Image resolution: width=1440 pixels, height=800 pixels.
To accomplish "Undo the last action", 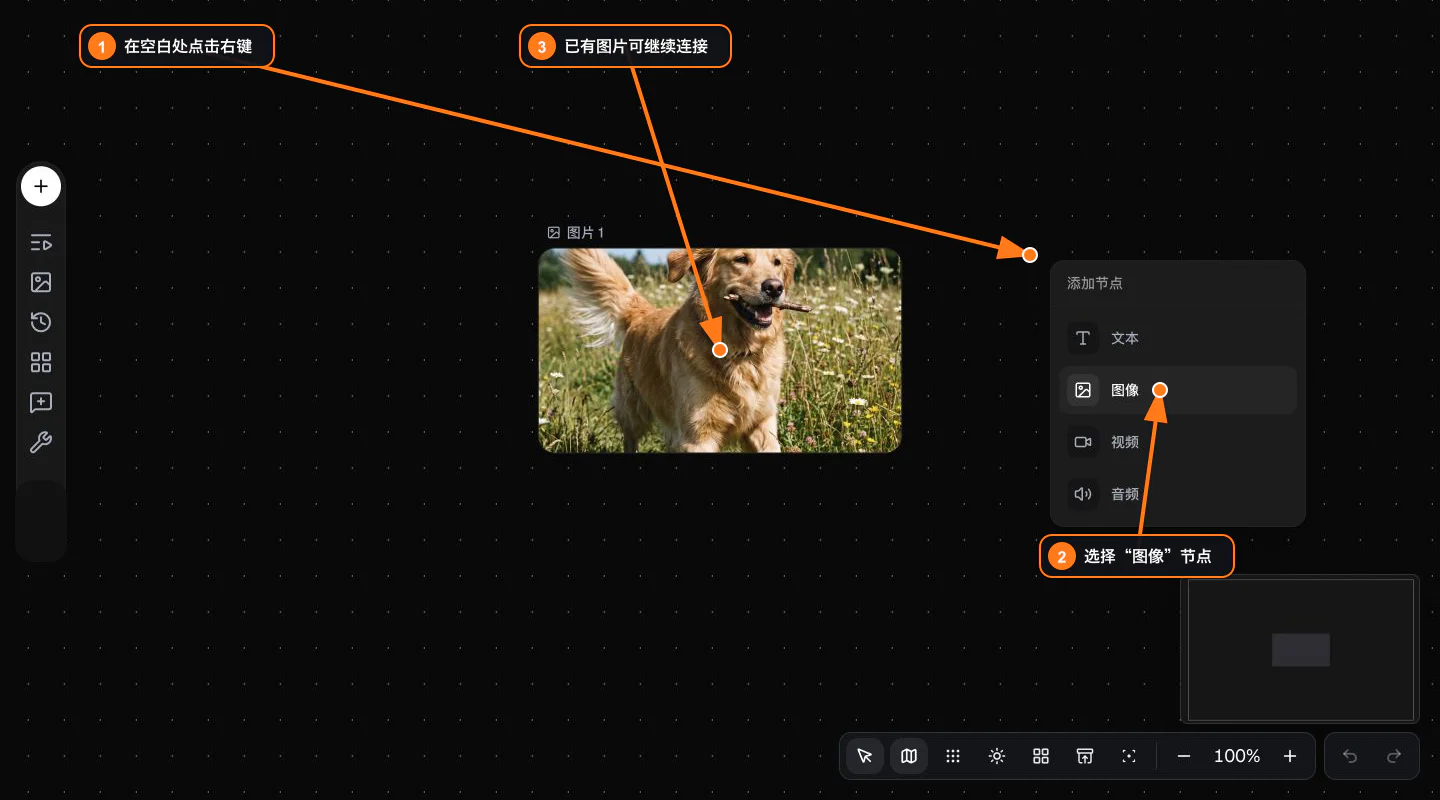I will pos(1350,756).
